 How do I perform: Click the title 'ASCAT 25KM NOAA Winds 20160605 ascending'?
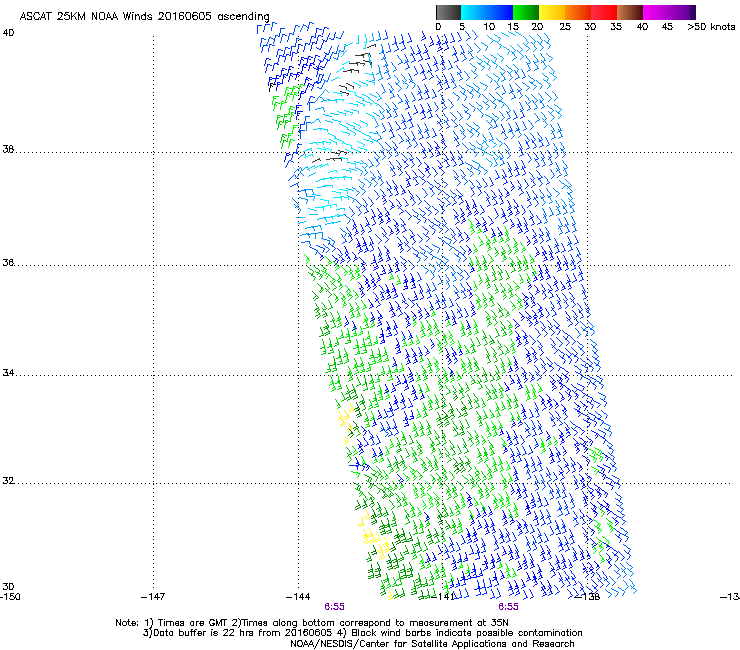click(x=144, y=16)
